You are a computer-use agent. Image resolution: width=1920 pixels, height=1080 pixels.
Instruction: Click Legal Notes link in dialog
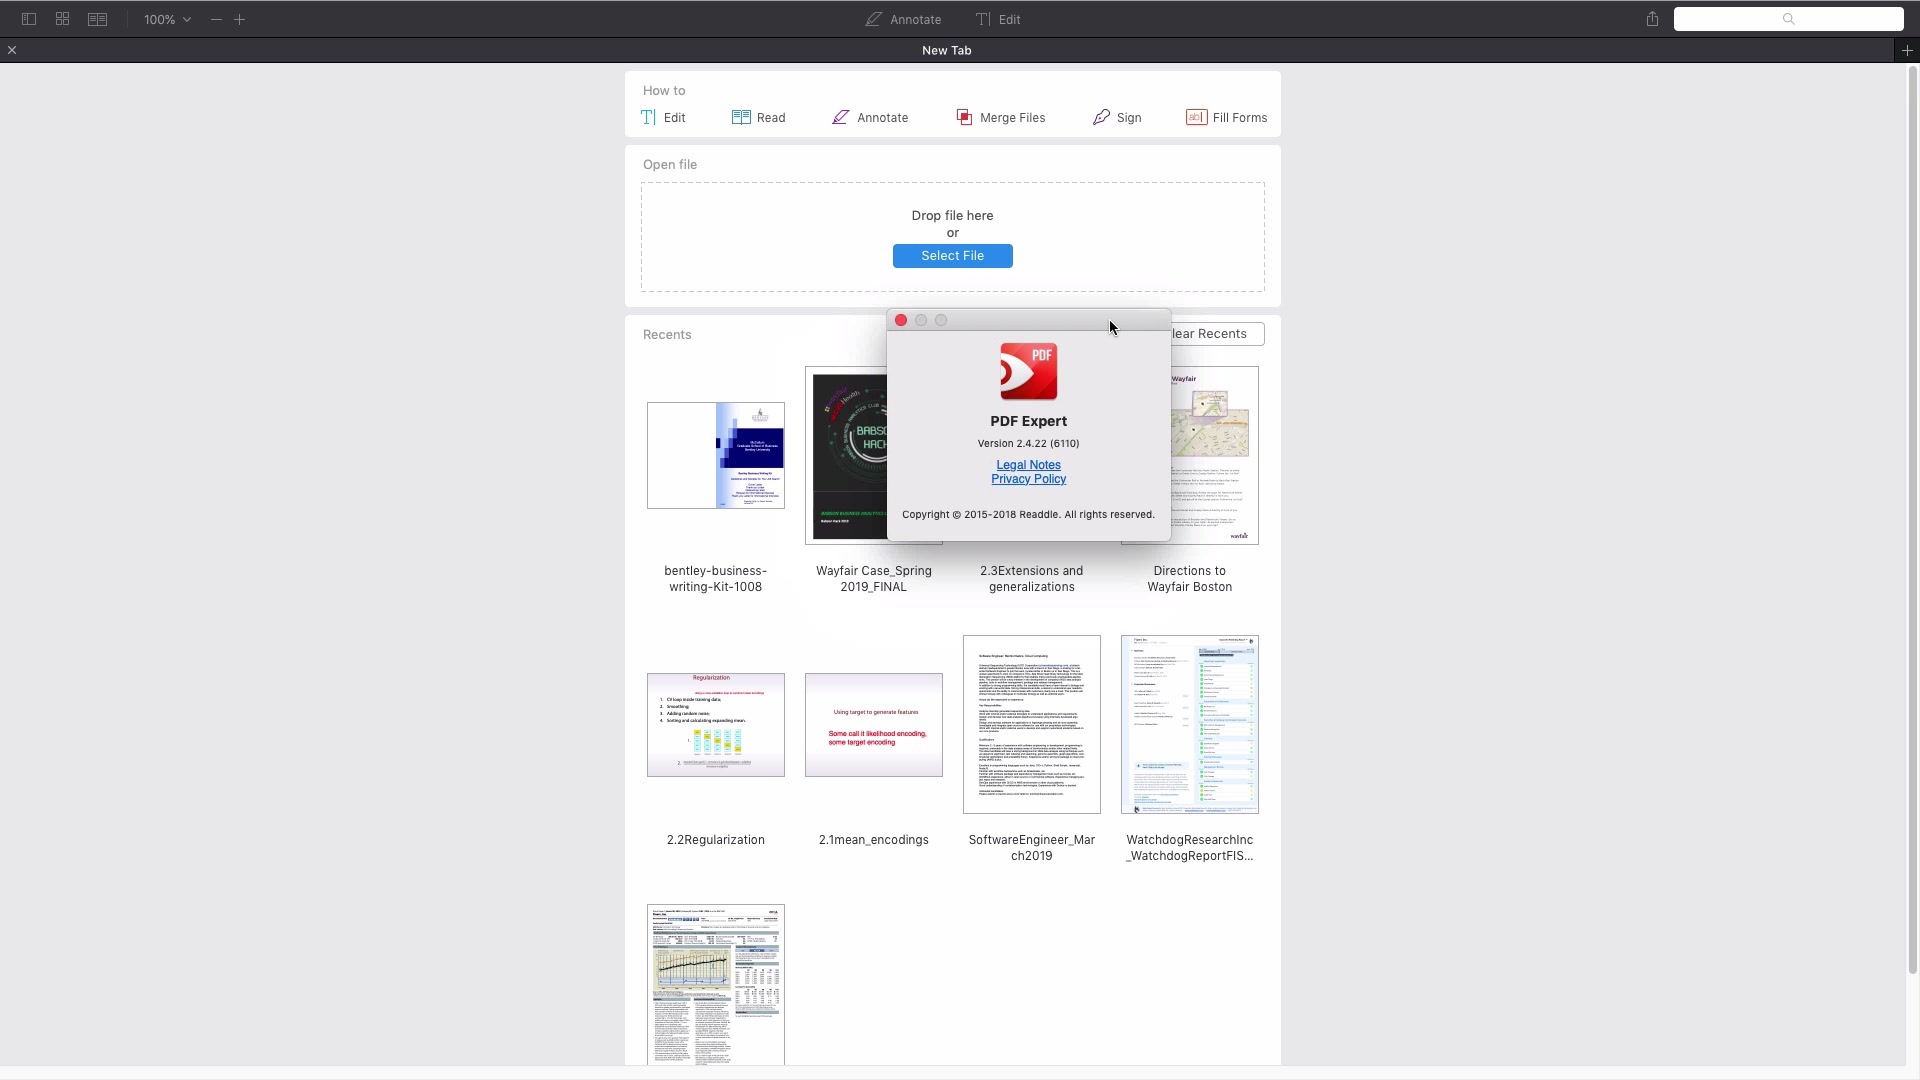coord(1029,465)
